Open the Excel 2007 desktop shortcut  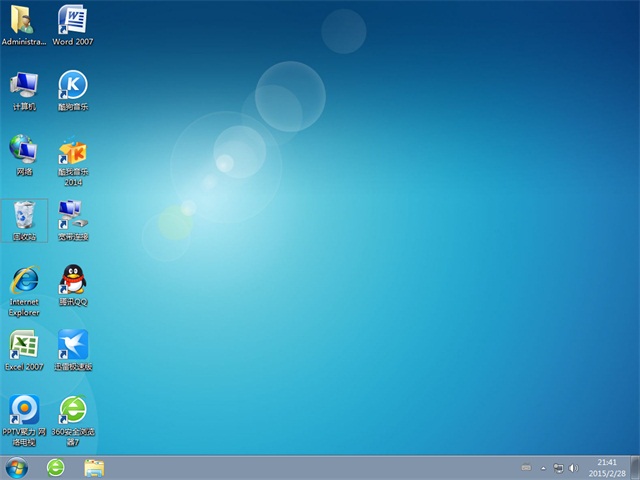coord(23,346)
